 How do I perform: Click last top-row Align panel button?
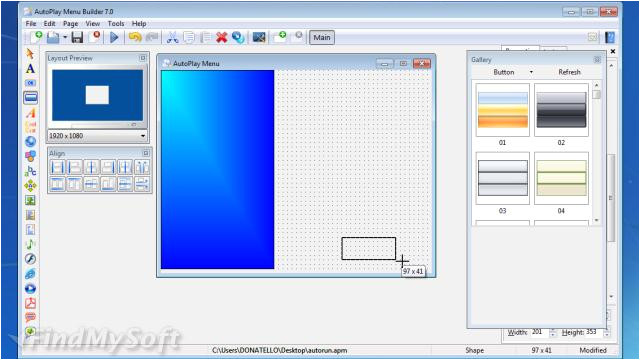click(x=142, y=167)
